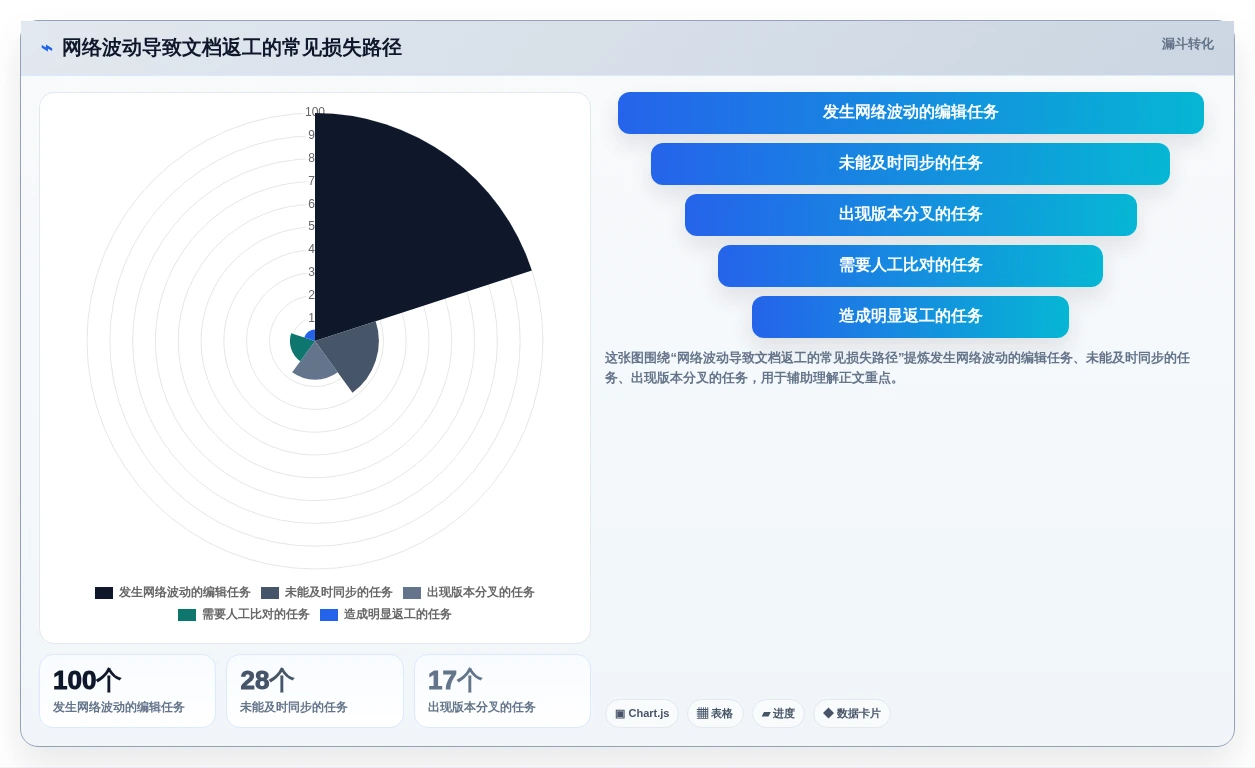Click the Chart.js tag chip
1255x768 pixels.
[x=642, y=714]
